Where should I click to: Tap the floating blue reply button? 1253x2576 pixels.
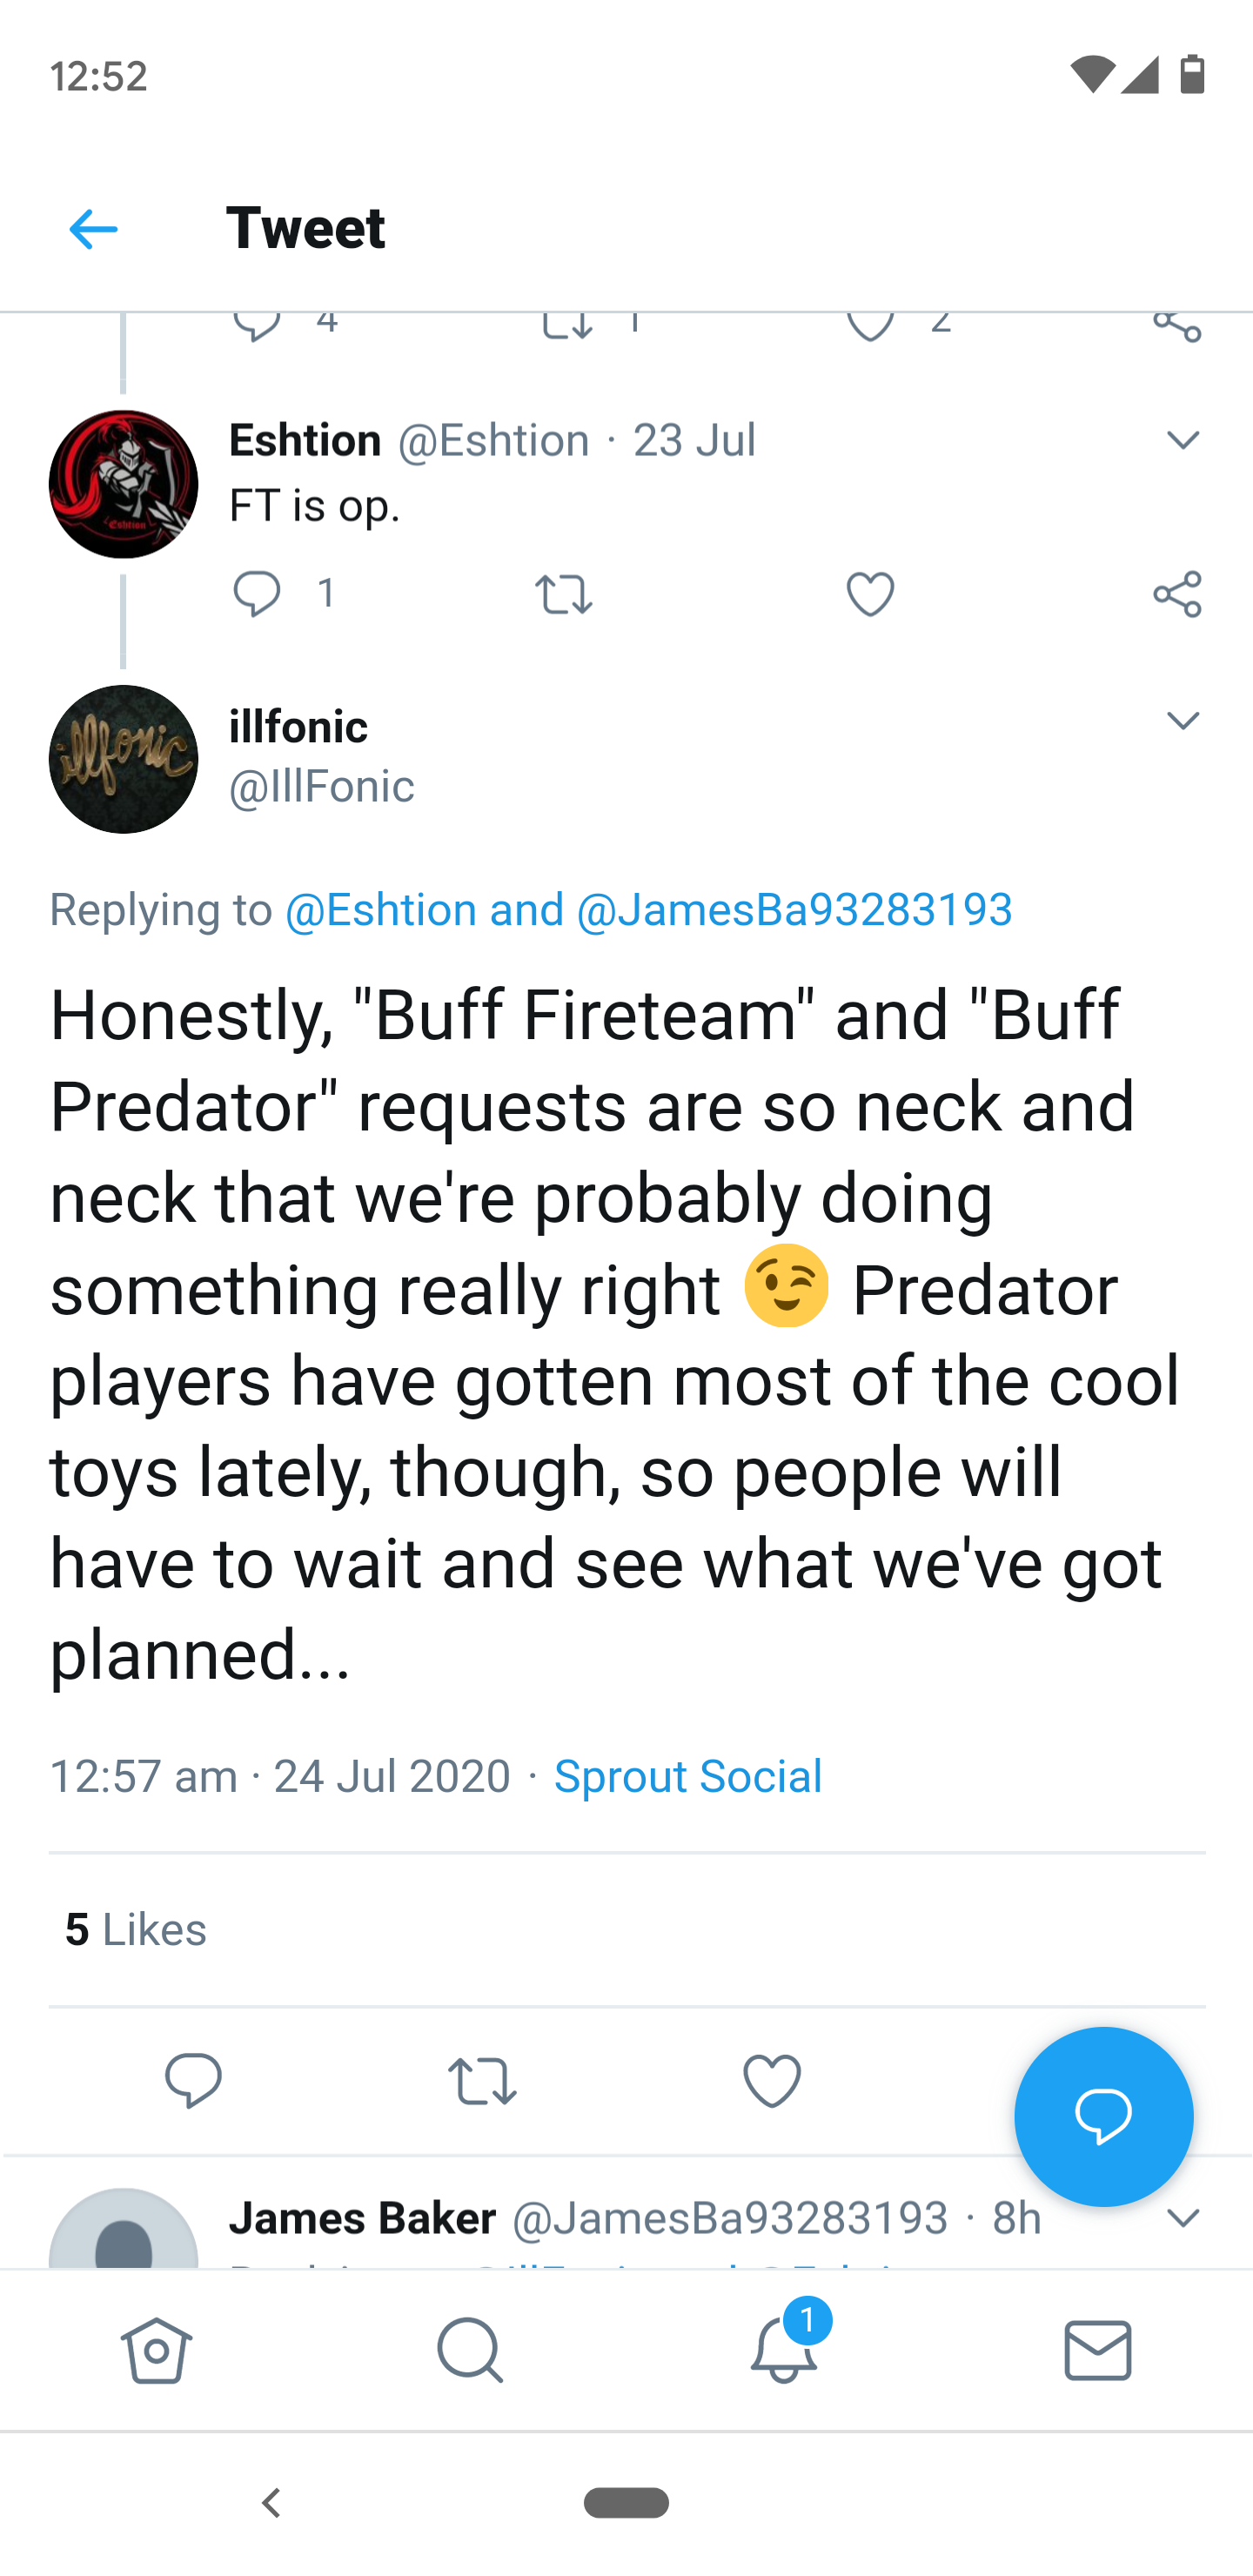click(x=1103, y=2115)
